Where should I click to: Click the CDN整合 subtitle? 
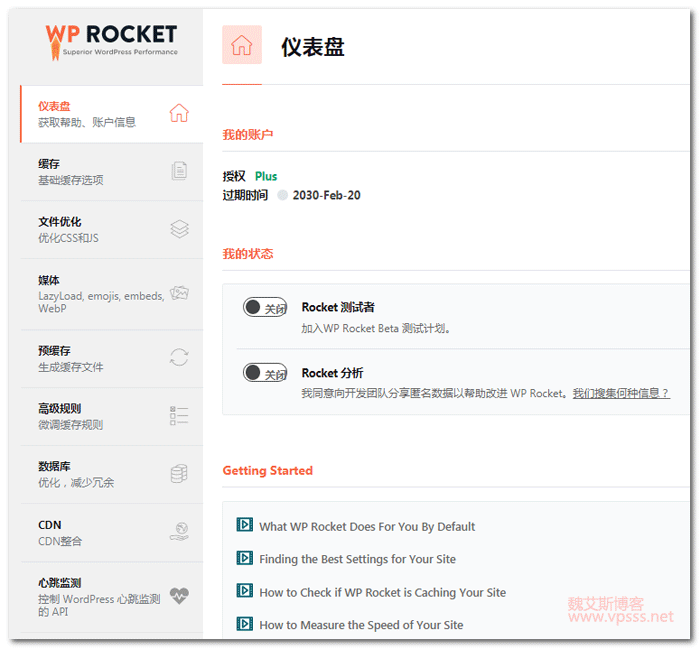tap(60, 541)
